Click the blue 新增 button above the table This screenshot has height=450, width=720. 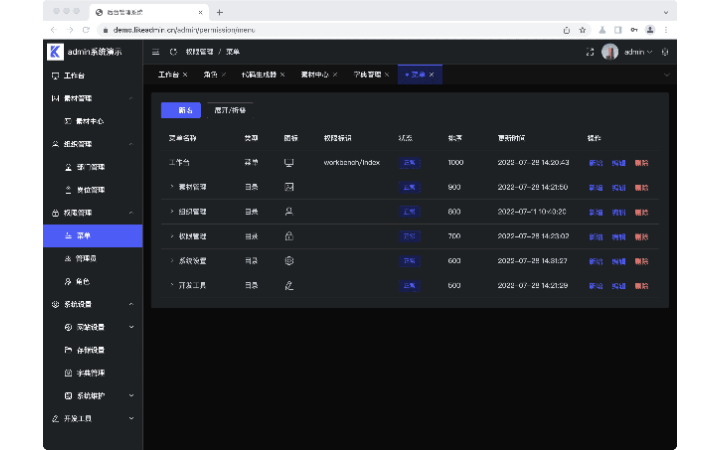point(181,110)
